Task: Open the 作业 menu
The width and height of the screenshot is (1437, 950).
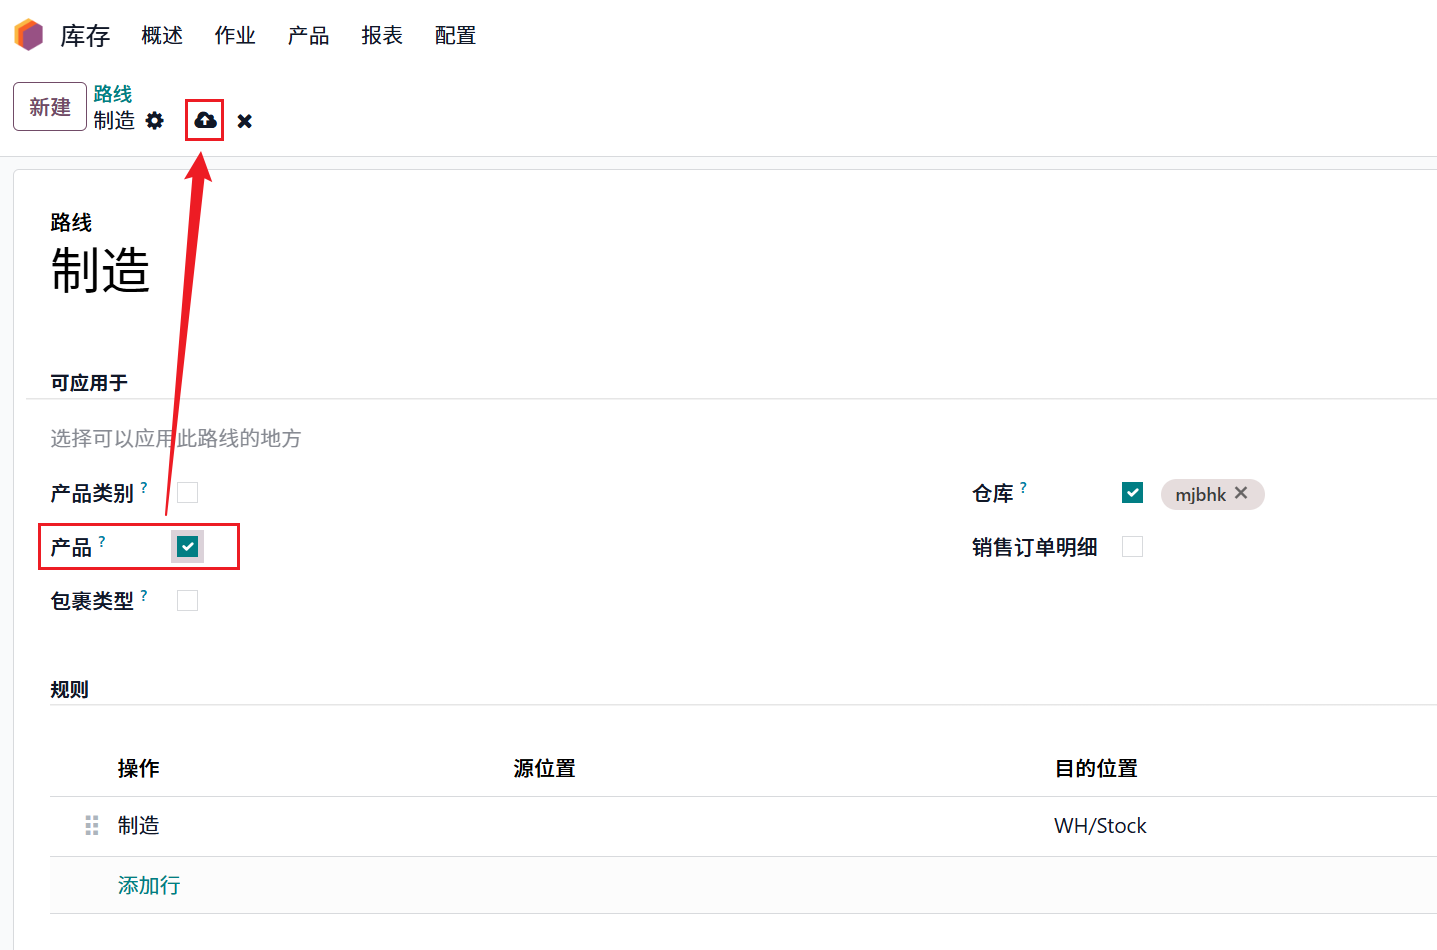Action: click(235, 36)
